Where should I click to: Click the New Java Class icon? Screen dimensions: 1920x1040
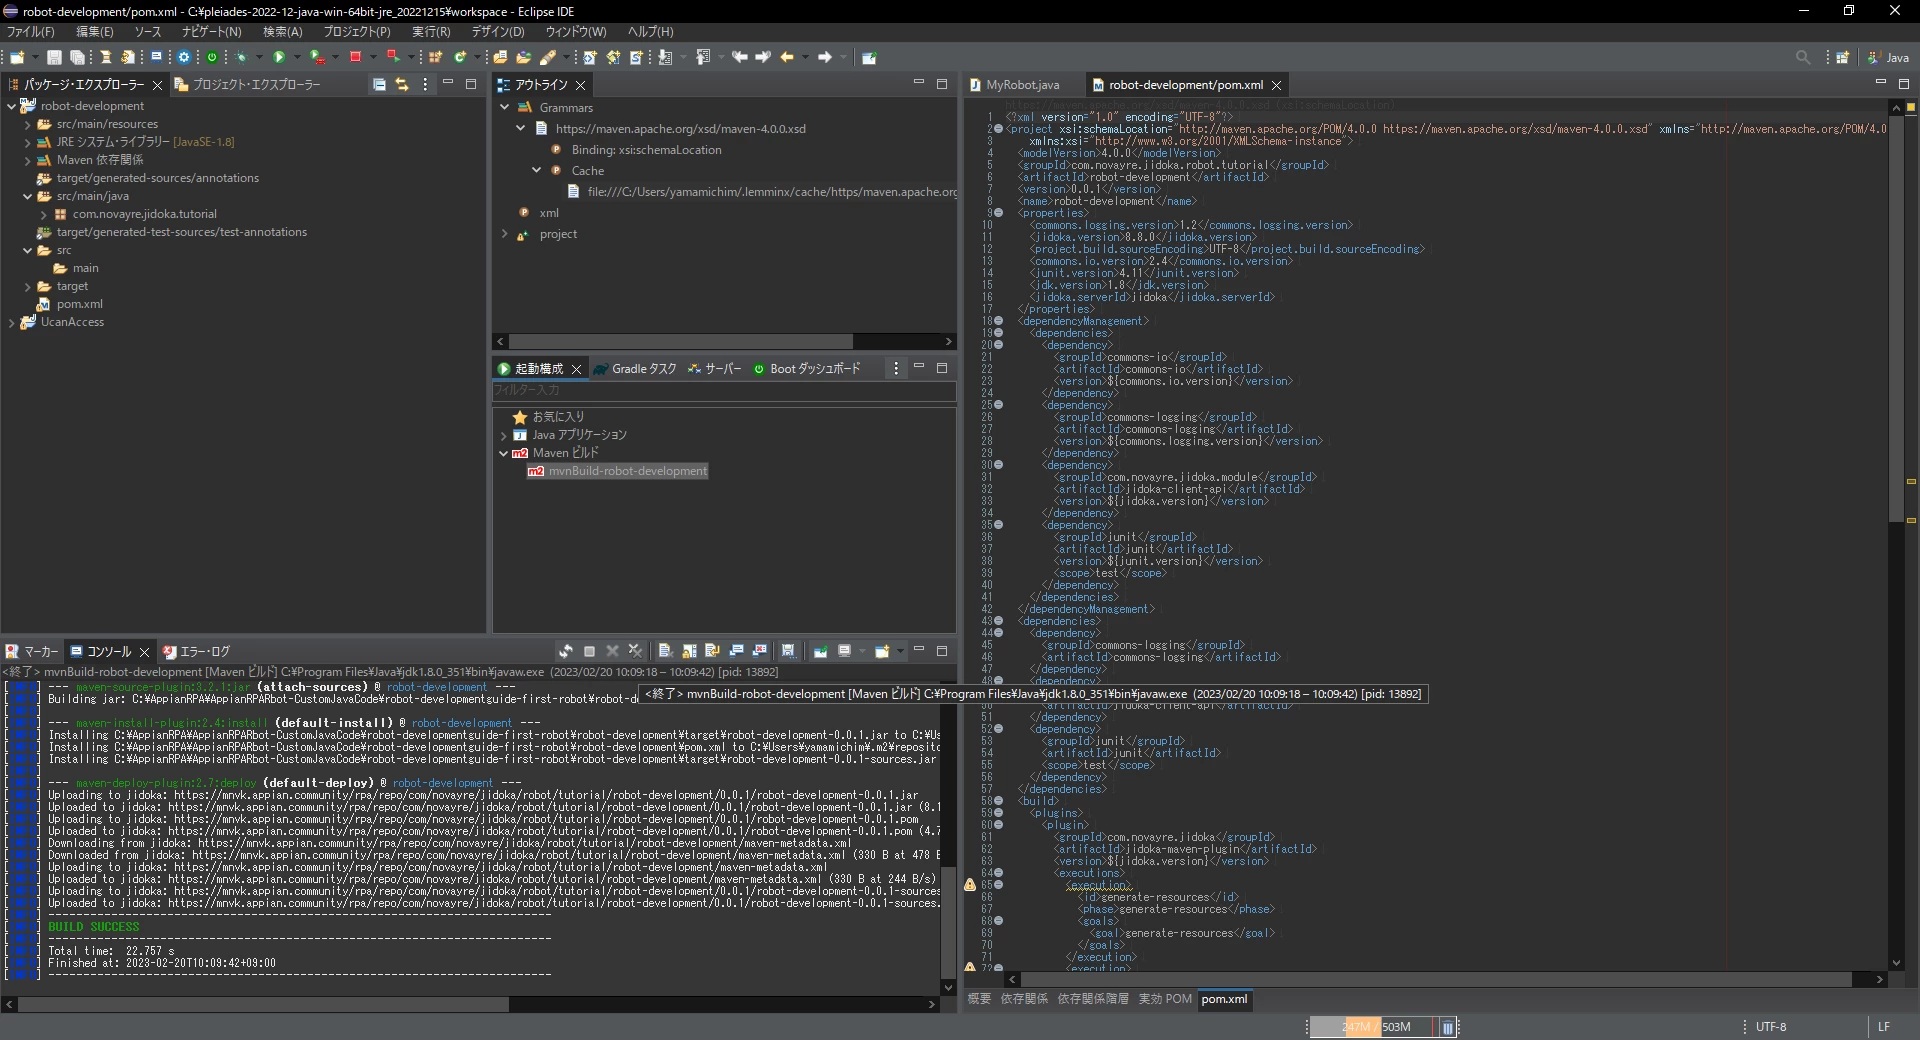click(x=460, y=58)
